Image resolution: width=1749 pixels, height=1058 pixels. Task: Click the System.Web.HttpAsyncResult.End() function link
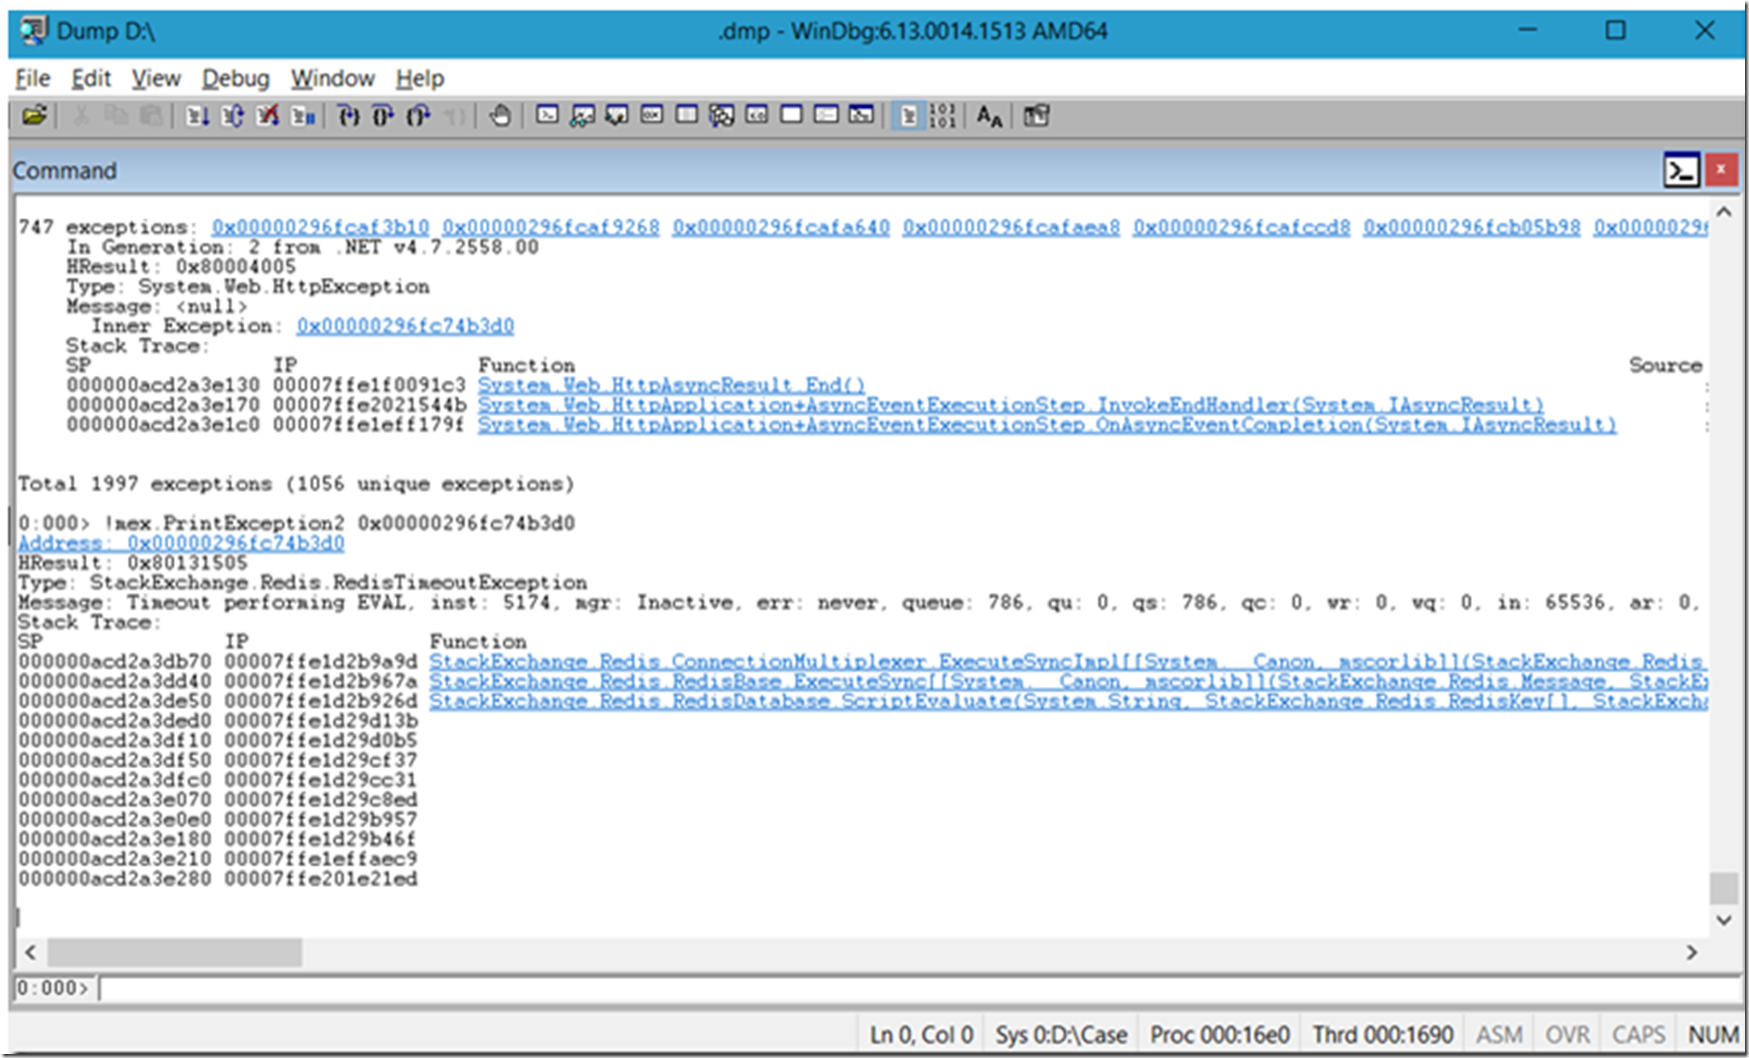coord(671,385)
